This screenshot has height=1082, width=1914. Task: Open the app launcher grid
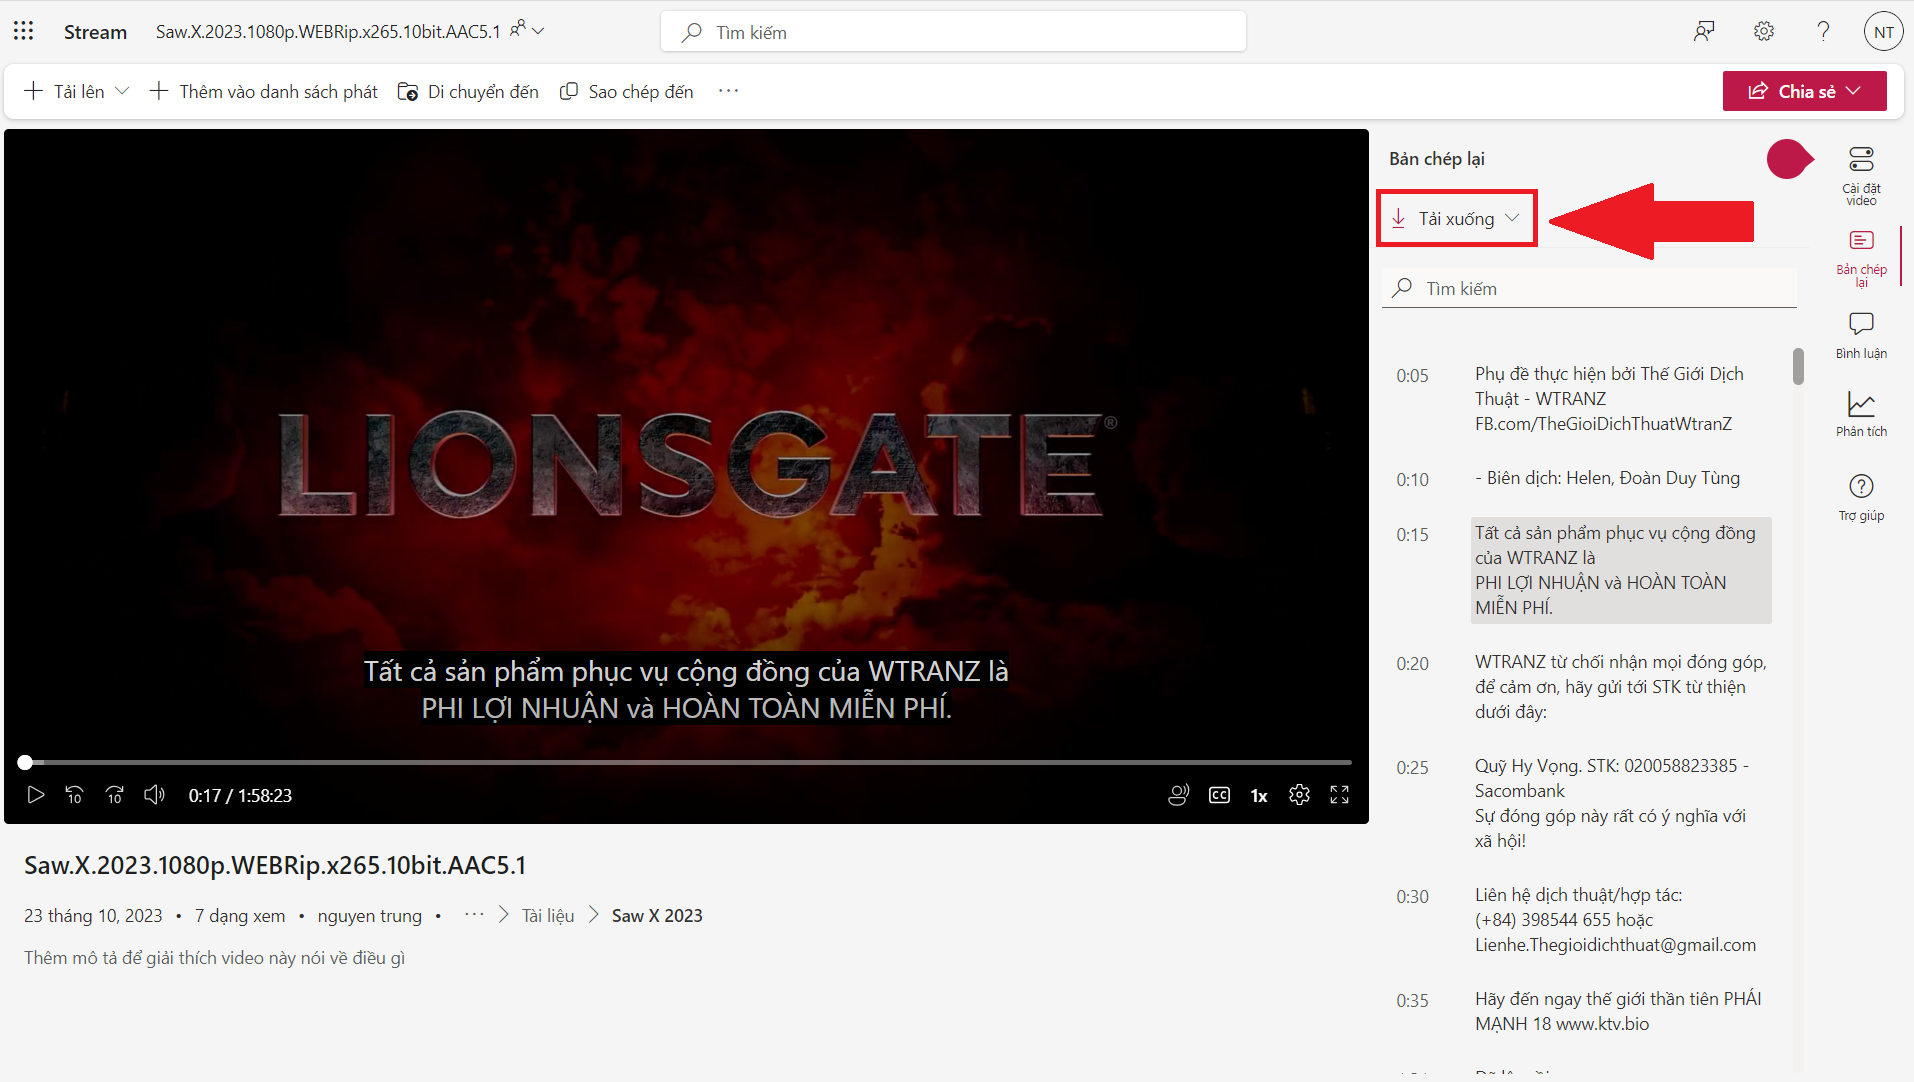pyautogui.click(x=24, y=31)
